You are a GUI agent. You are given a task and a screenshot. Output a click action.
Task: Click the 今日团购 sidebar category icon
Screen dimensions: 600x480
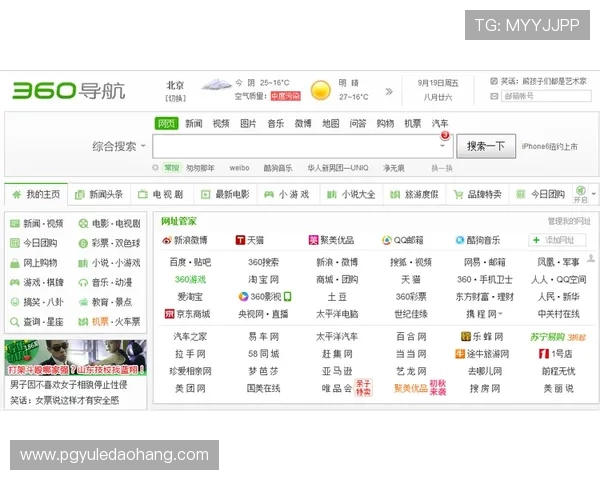point(15,243)
